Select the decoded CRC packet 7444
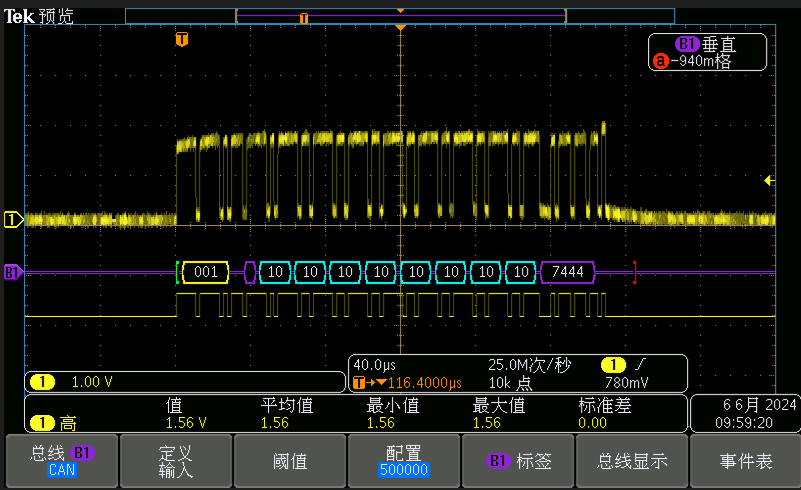 pyautogui.click(x=568, y=272)
